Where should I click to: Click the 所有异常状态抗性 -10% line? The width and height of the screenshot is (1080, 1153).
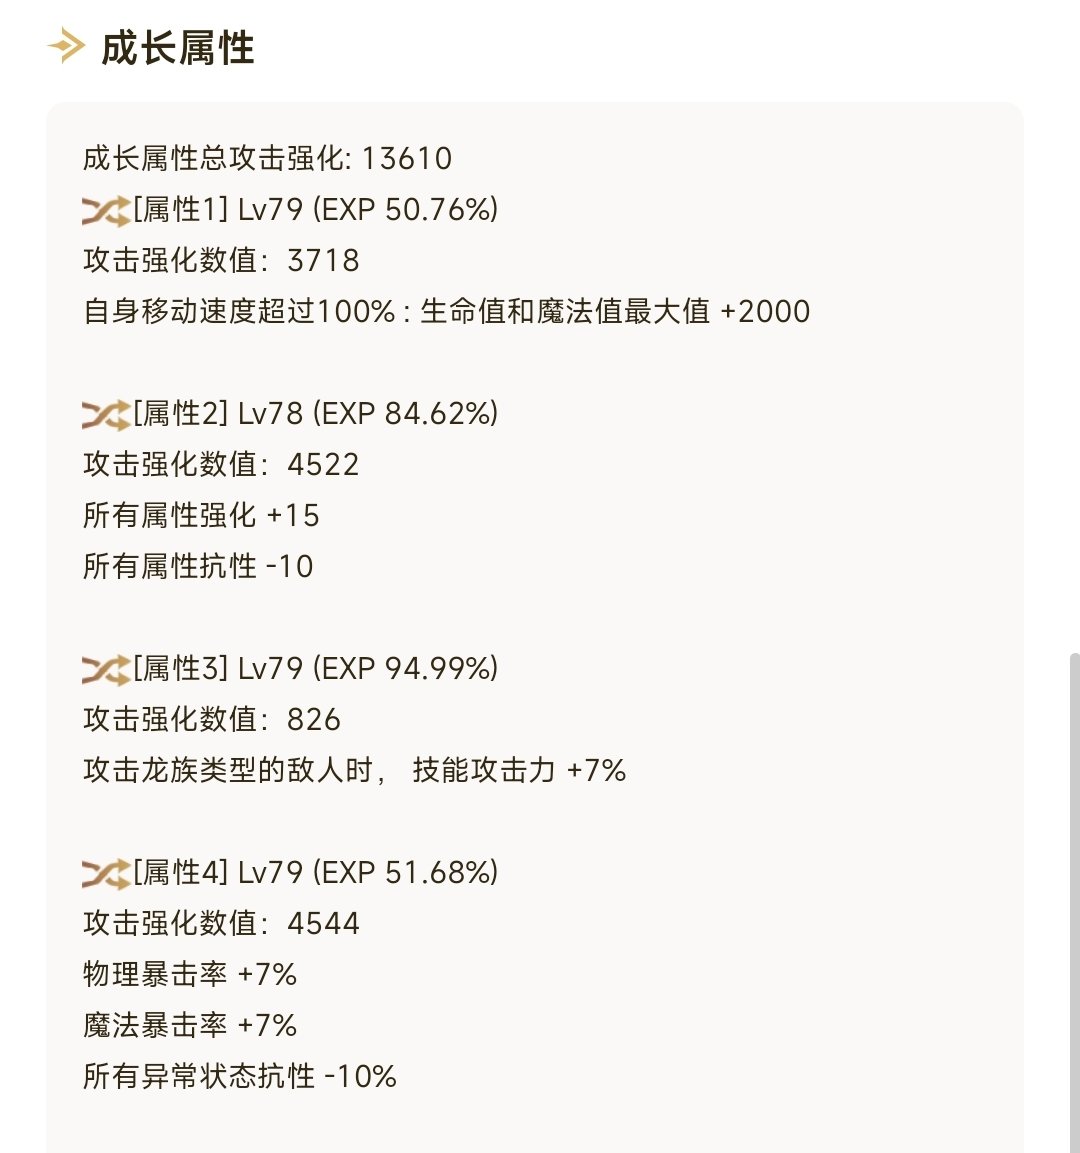click(x=240, y=1076)
